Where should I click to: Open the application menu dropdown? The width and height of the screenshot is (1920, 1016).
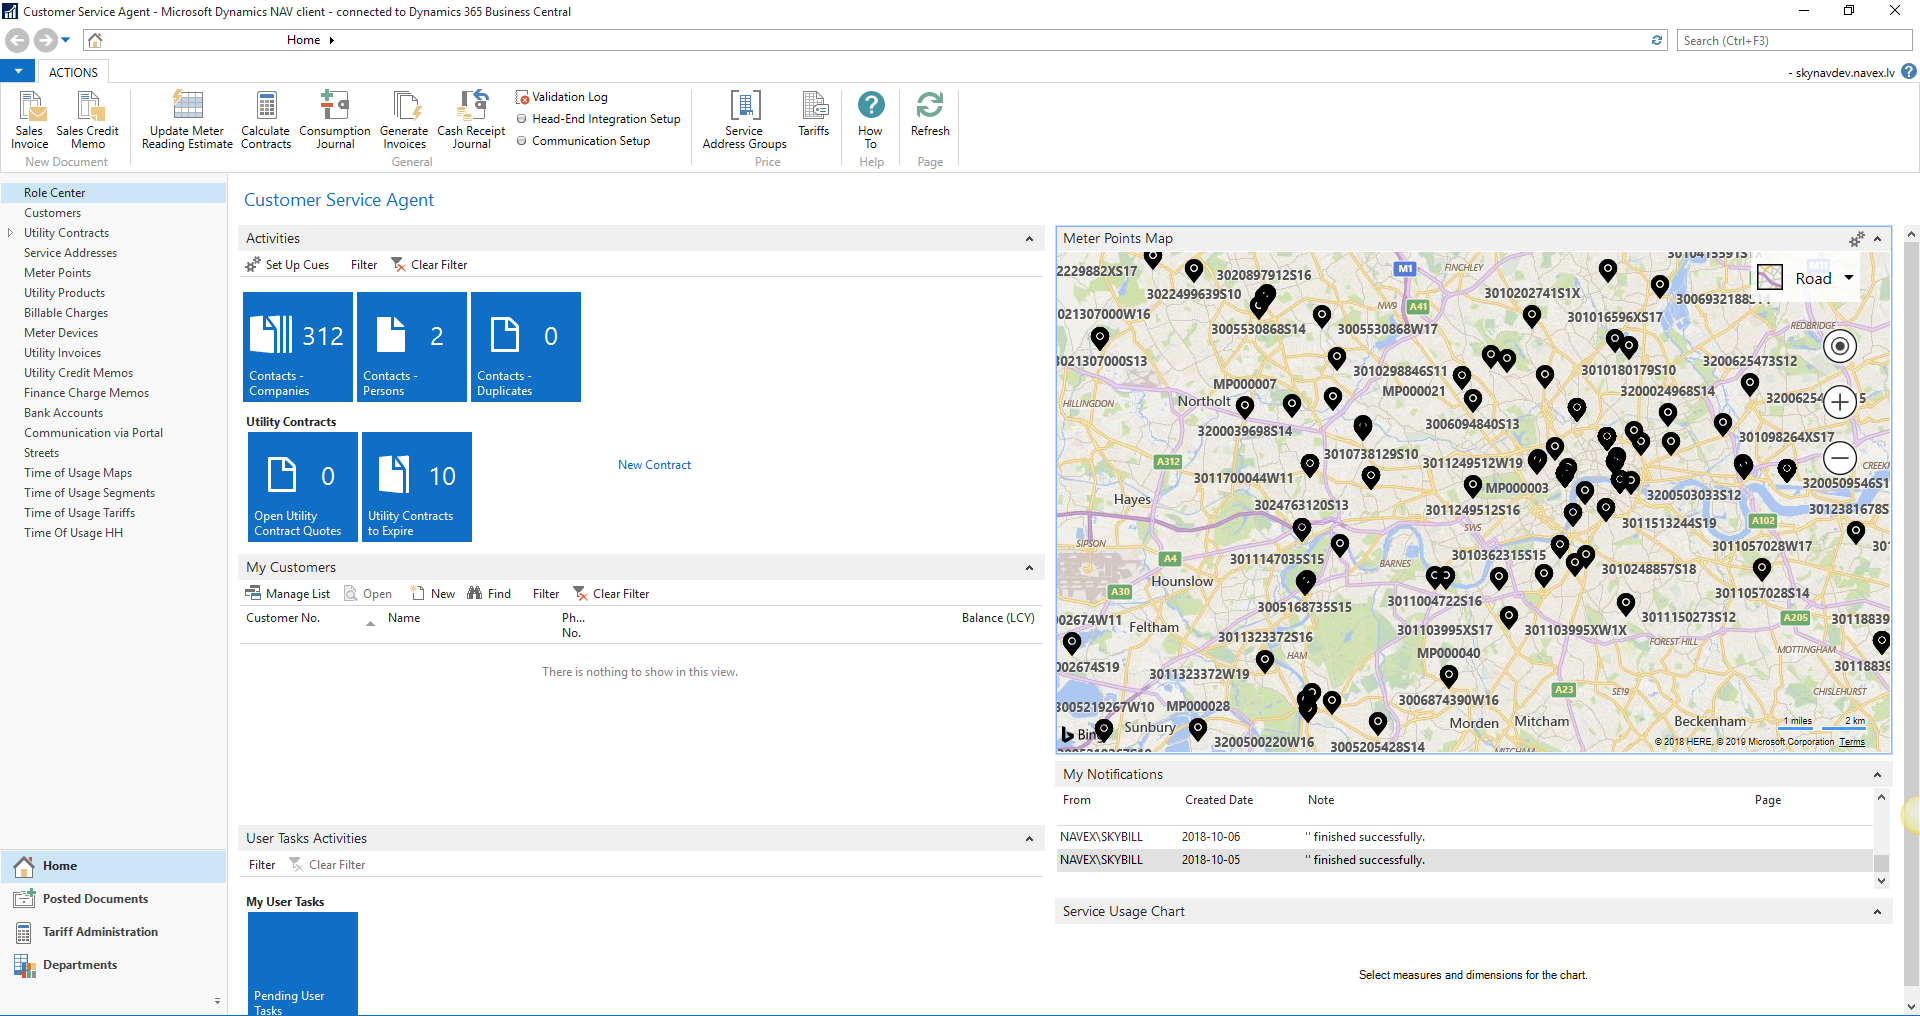pos(18,72)
